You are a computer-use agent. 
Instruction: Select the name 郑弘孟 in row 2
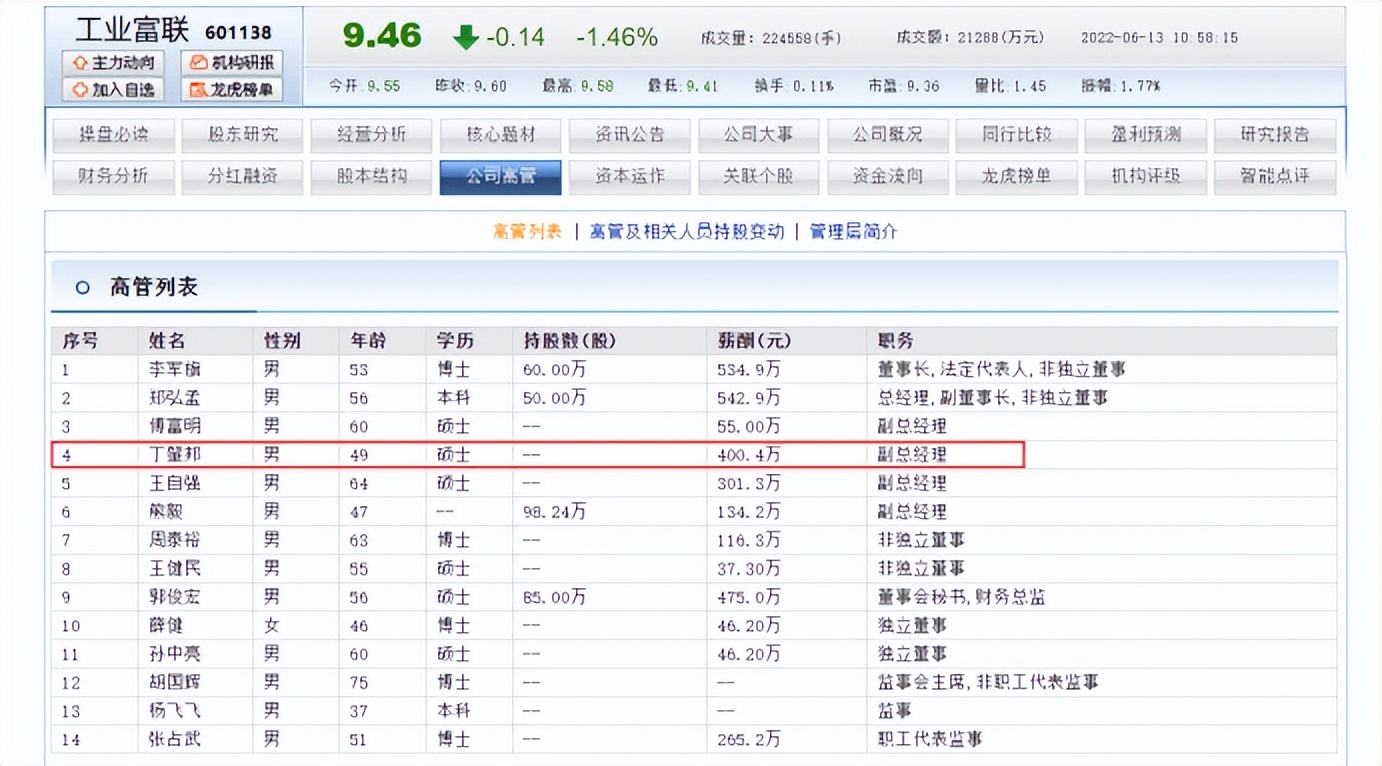[175, 398]
